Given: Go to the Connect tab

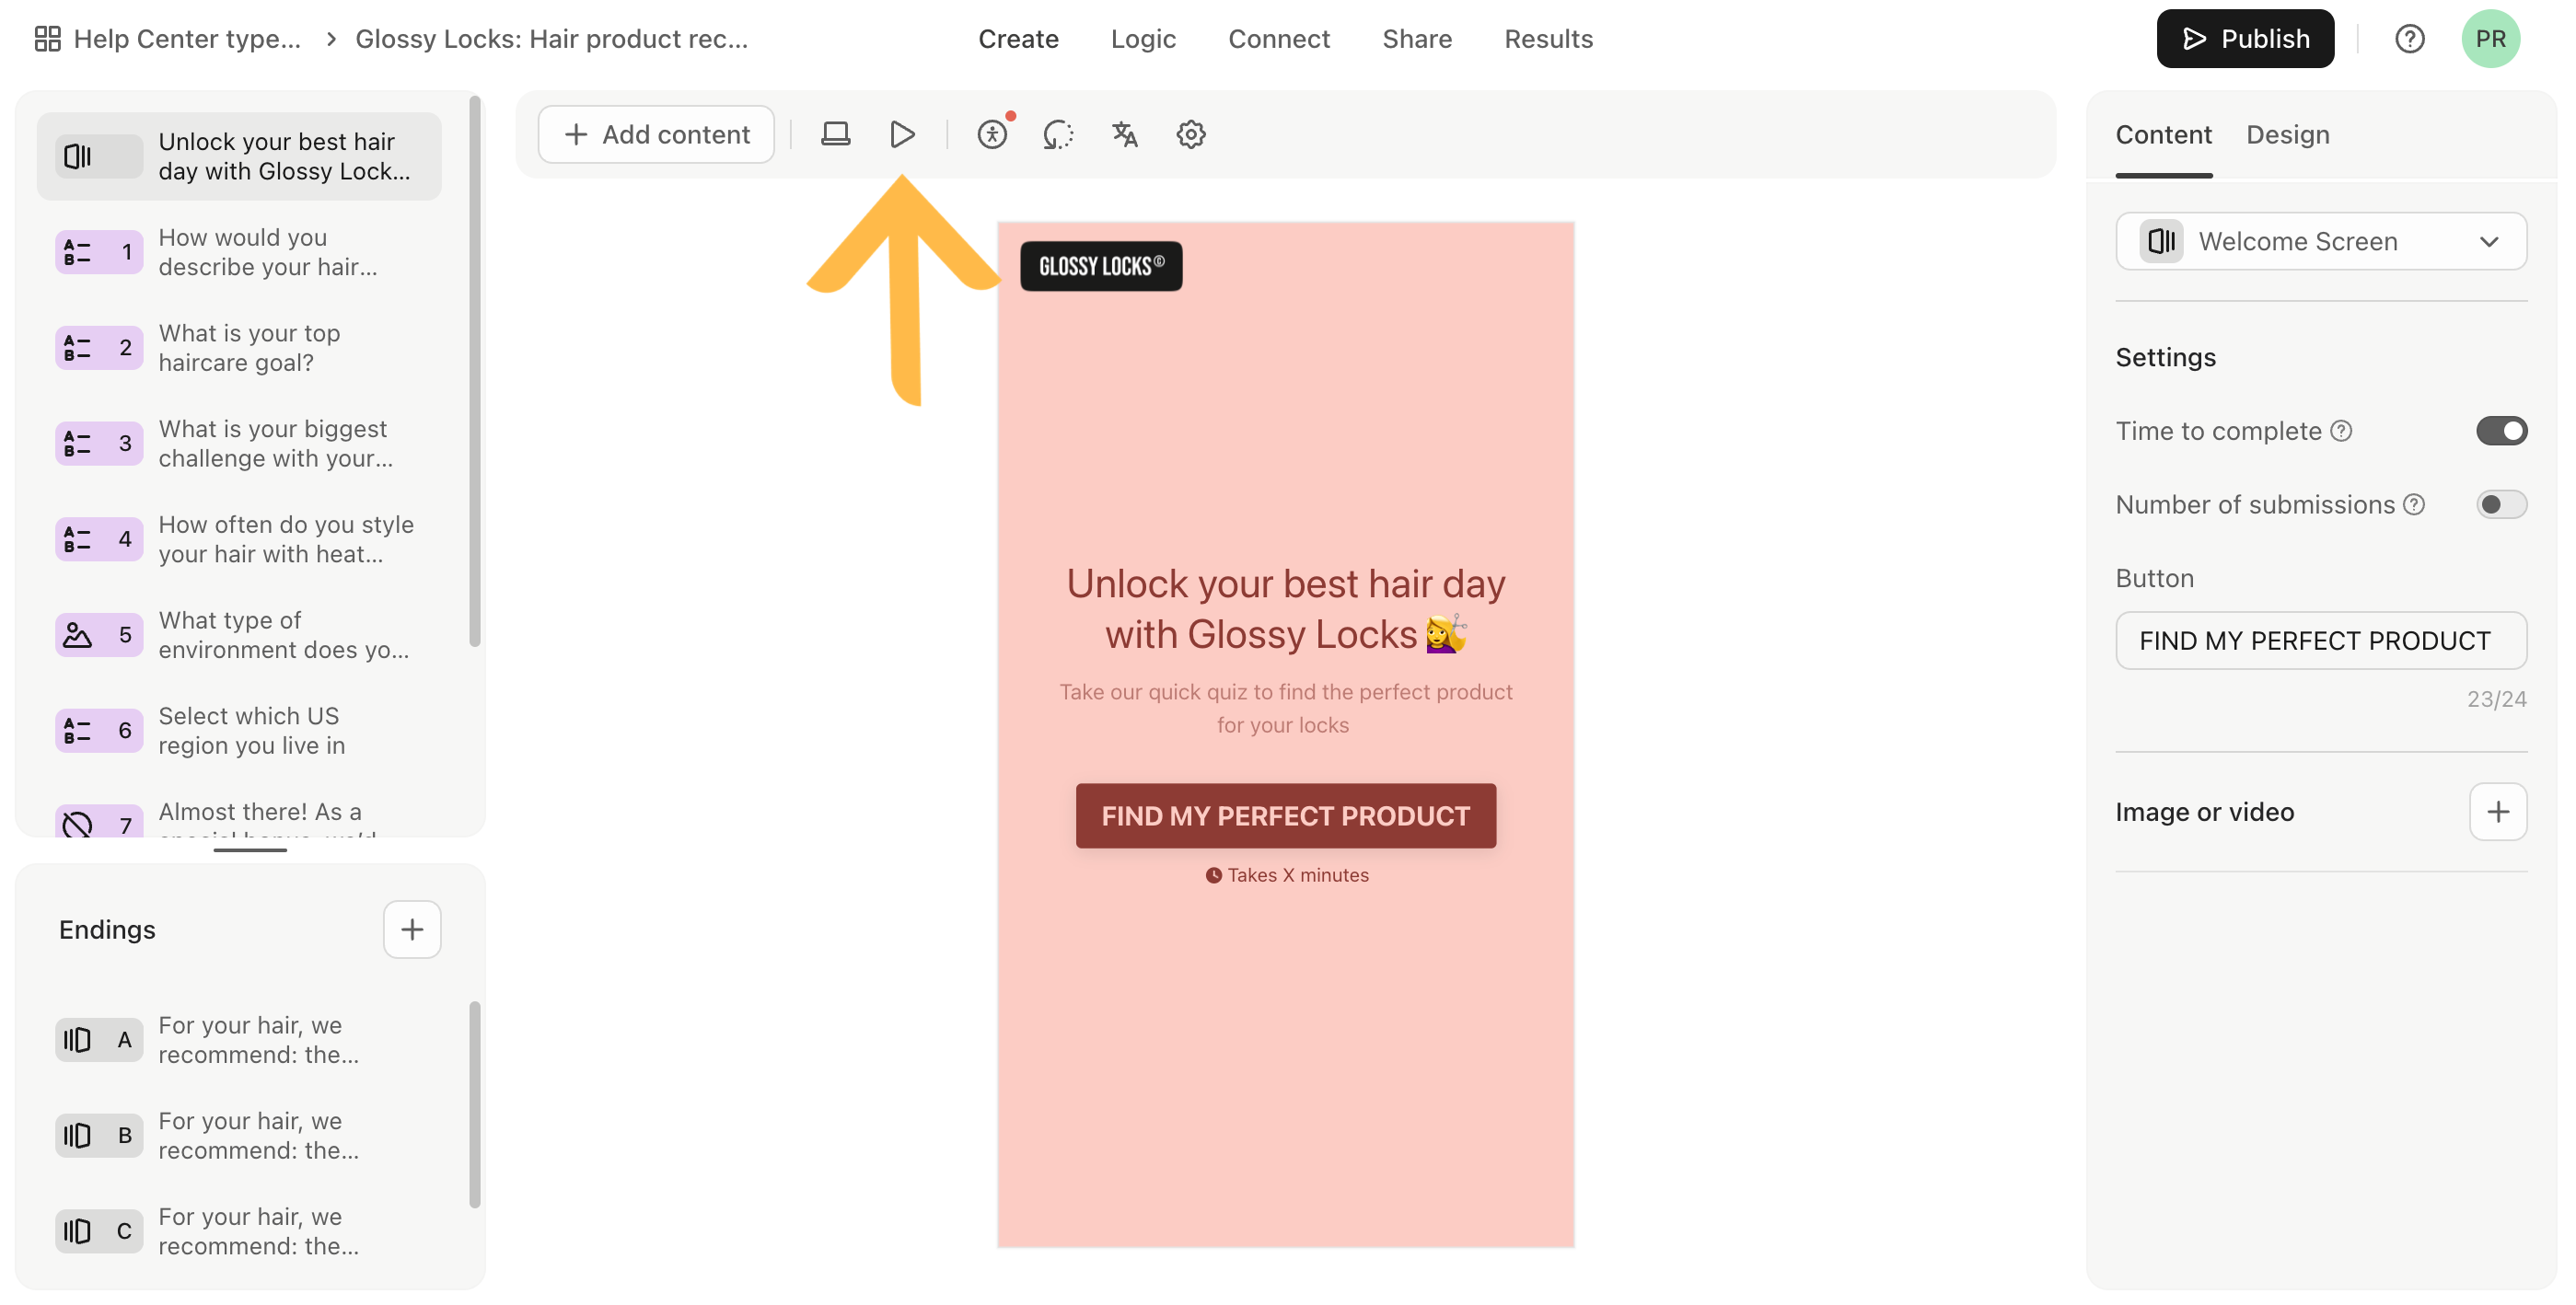Looking at the screenshot, I should point(1279,39).
